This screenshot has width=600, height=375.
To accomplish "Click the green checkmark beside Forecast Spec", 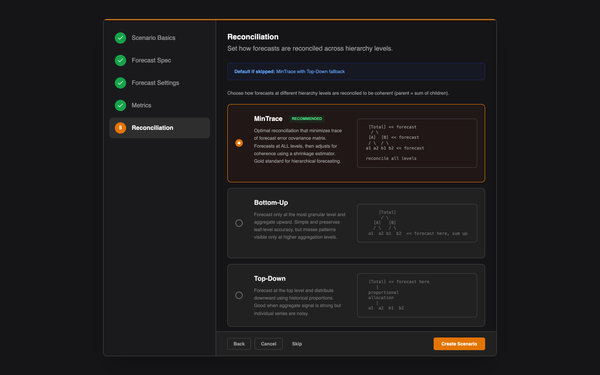I will 120,60.
